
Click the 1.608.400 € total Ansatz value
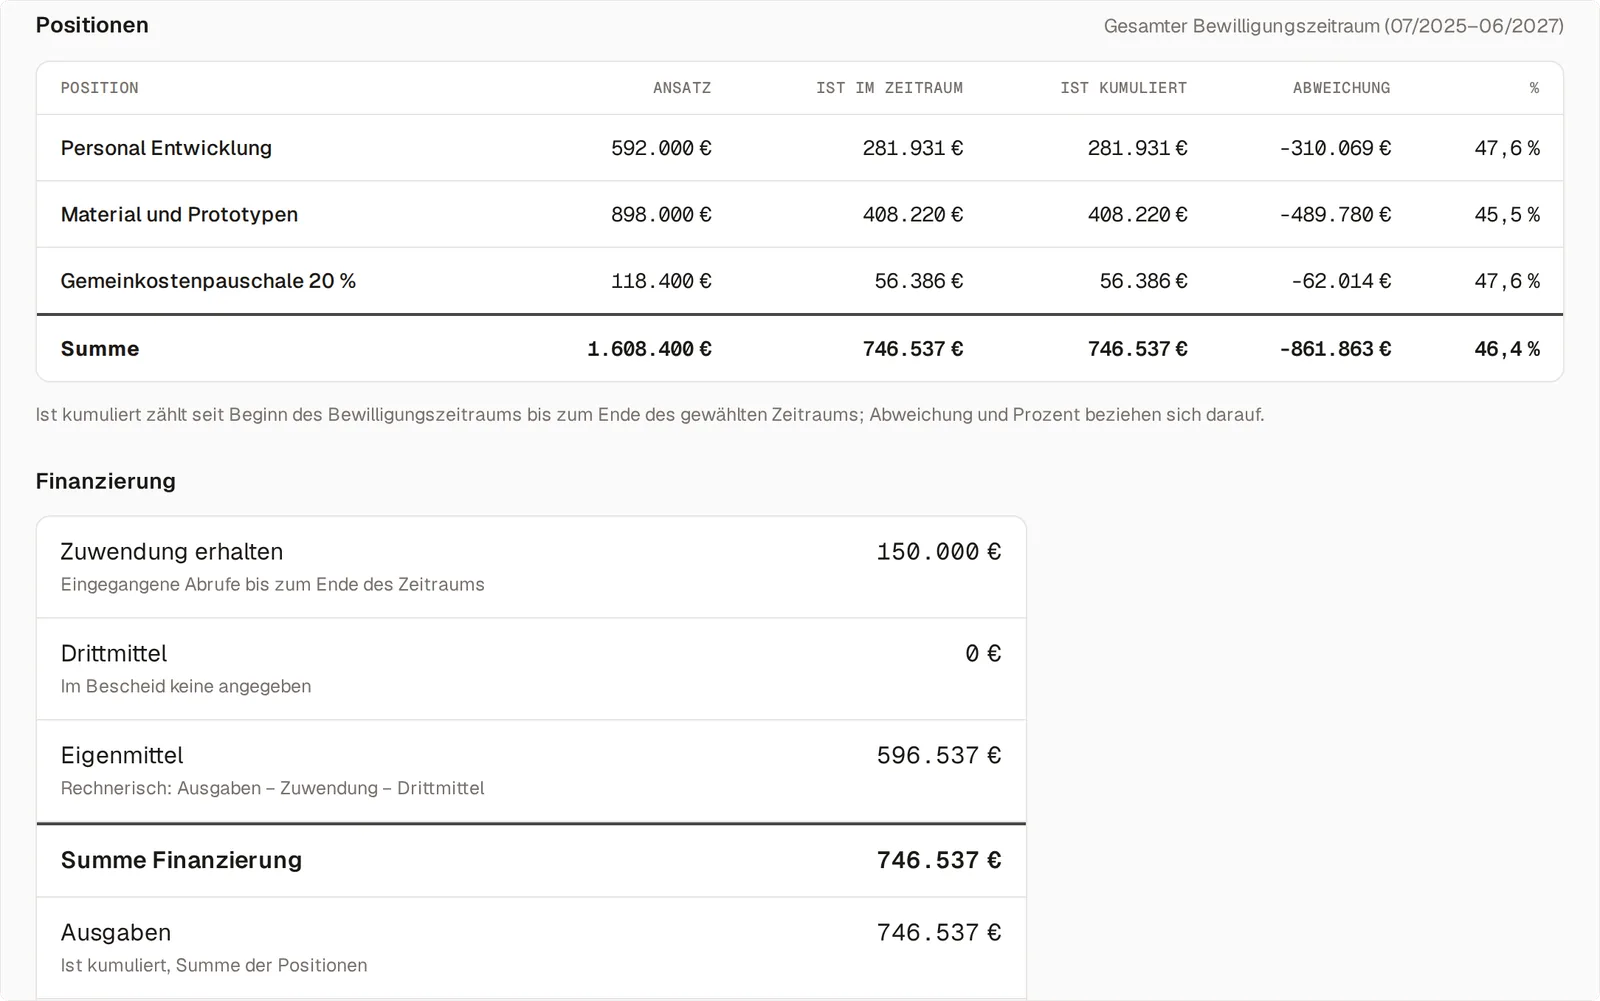coord(649,349)
